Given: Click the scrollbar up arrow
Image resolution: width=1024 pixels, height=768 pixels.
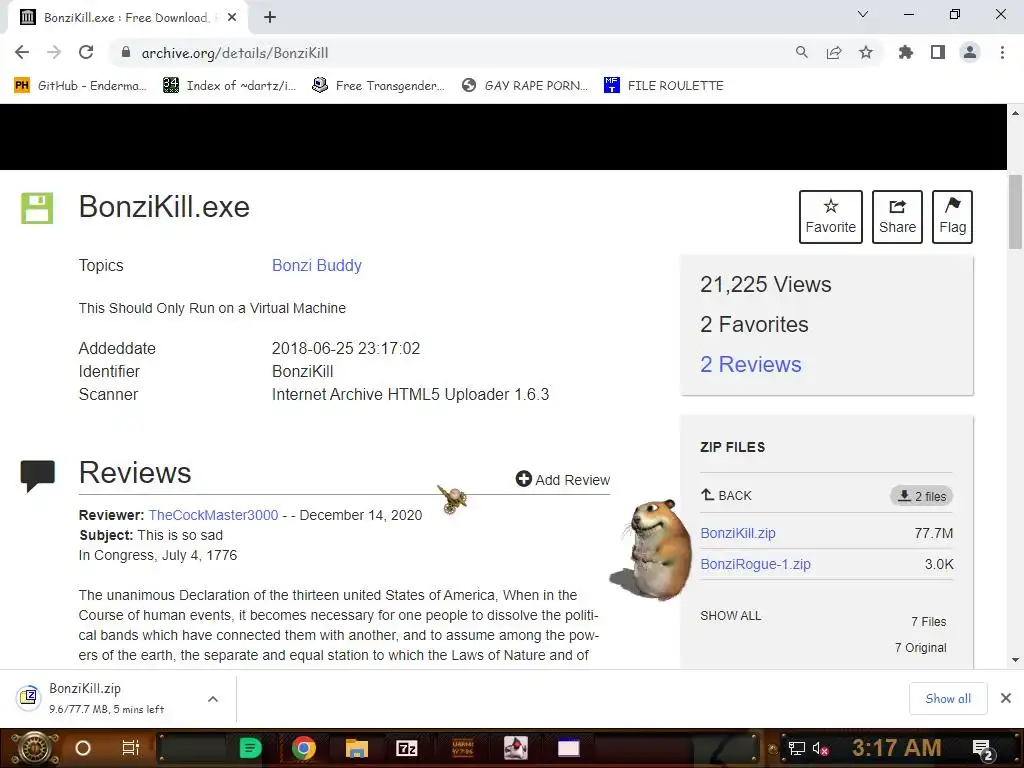Looking at the screenshot, I should coord(1015,113).
